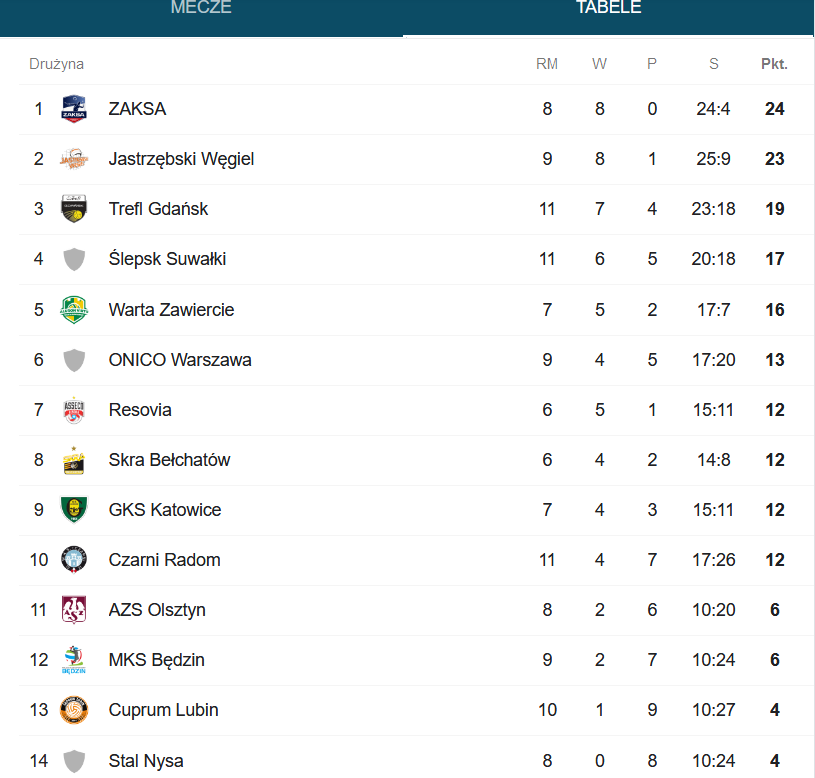Click the Pkt. column header
The height and width of the screenshot is (778, 815).
(x=774, y=64)
